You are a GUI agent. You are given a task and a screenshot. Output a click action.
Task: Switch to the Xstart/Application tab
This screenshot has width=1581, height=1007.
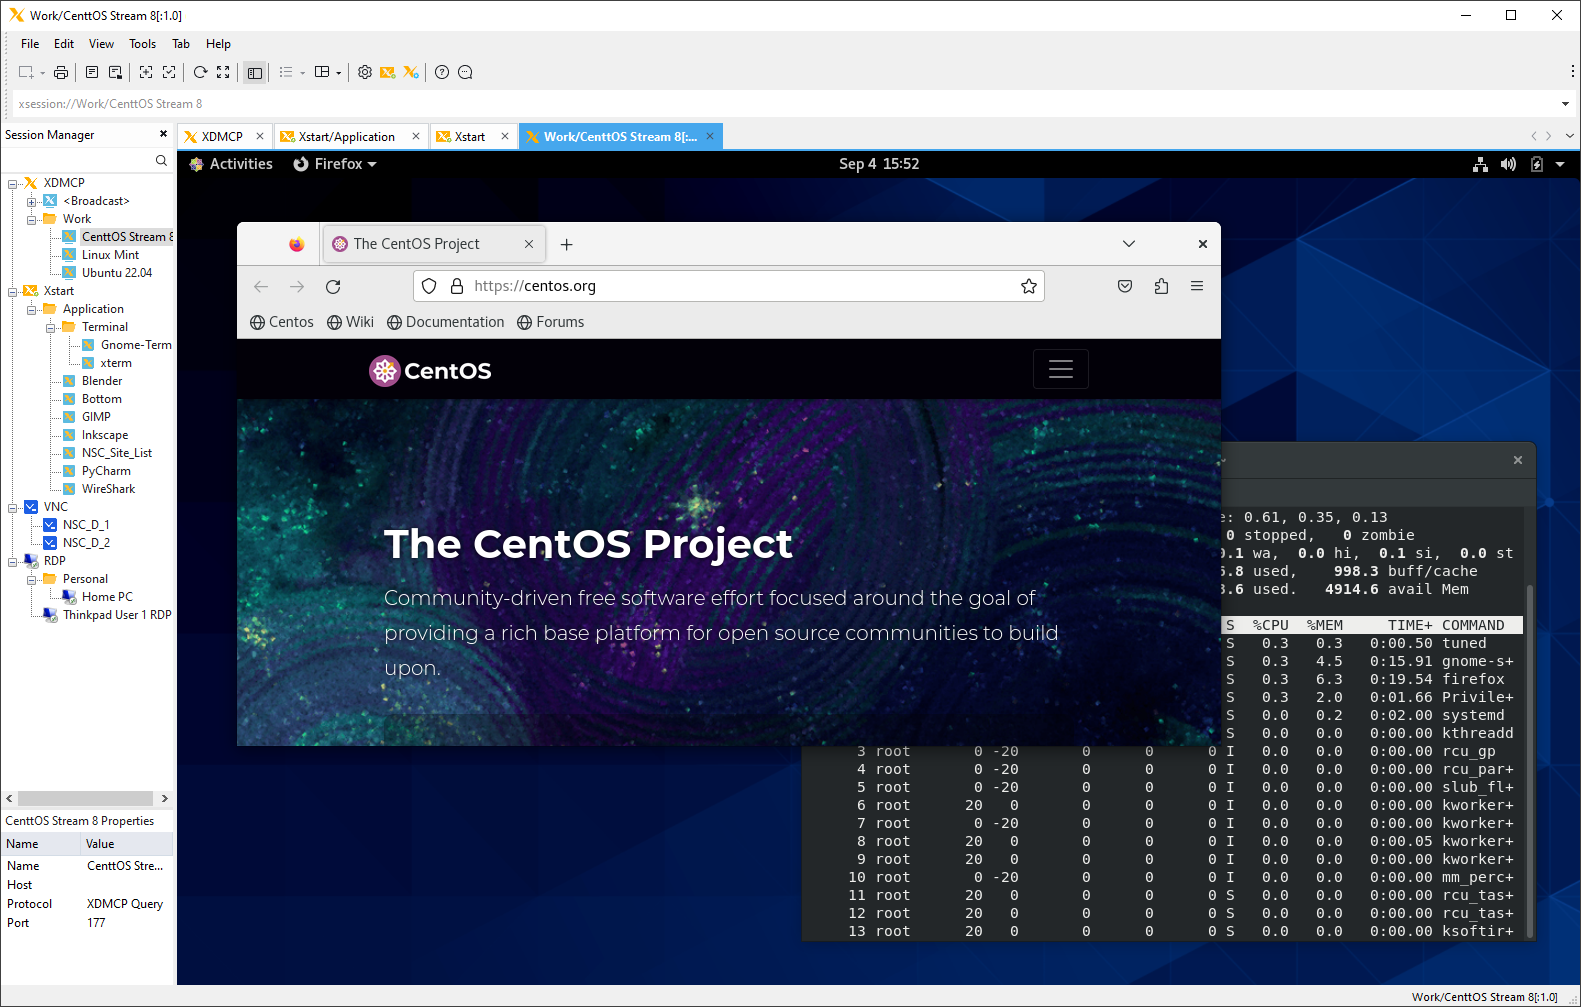pyautogui.click(x=346, y=137)
